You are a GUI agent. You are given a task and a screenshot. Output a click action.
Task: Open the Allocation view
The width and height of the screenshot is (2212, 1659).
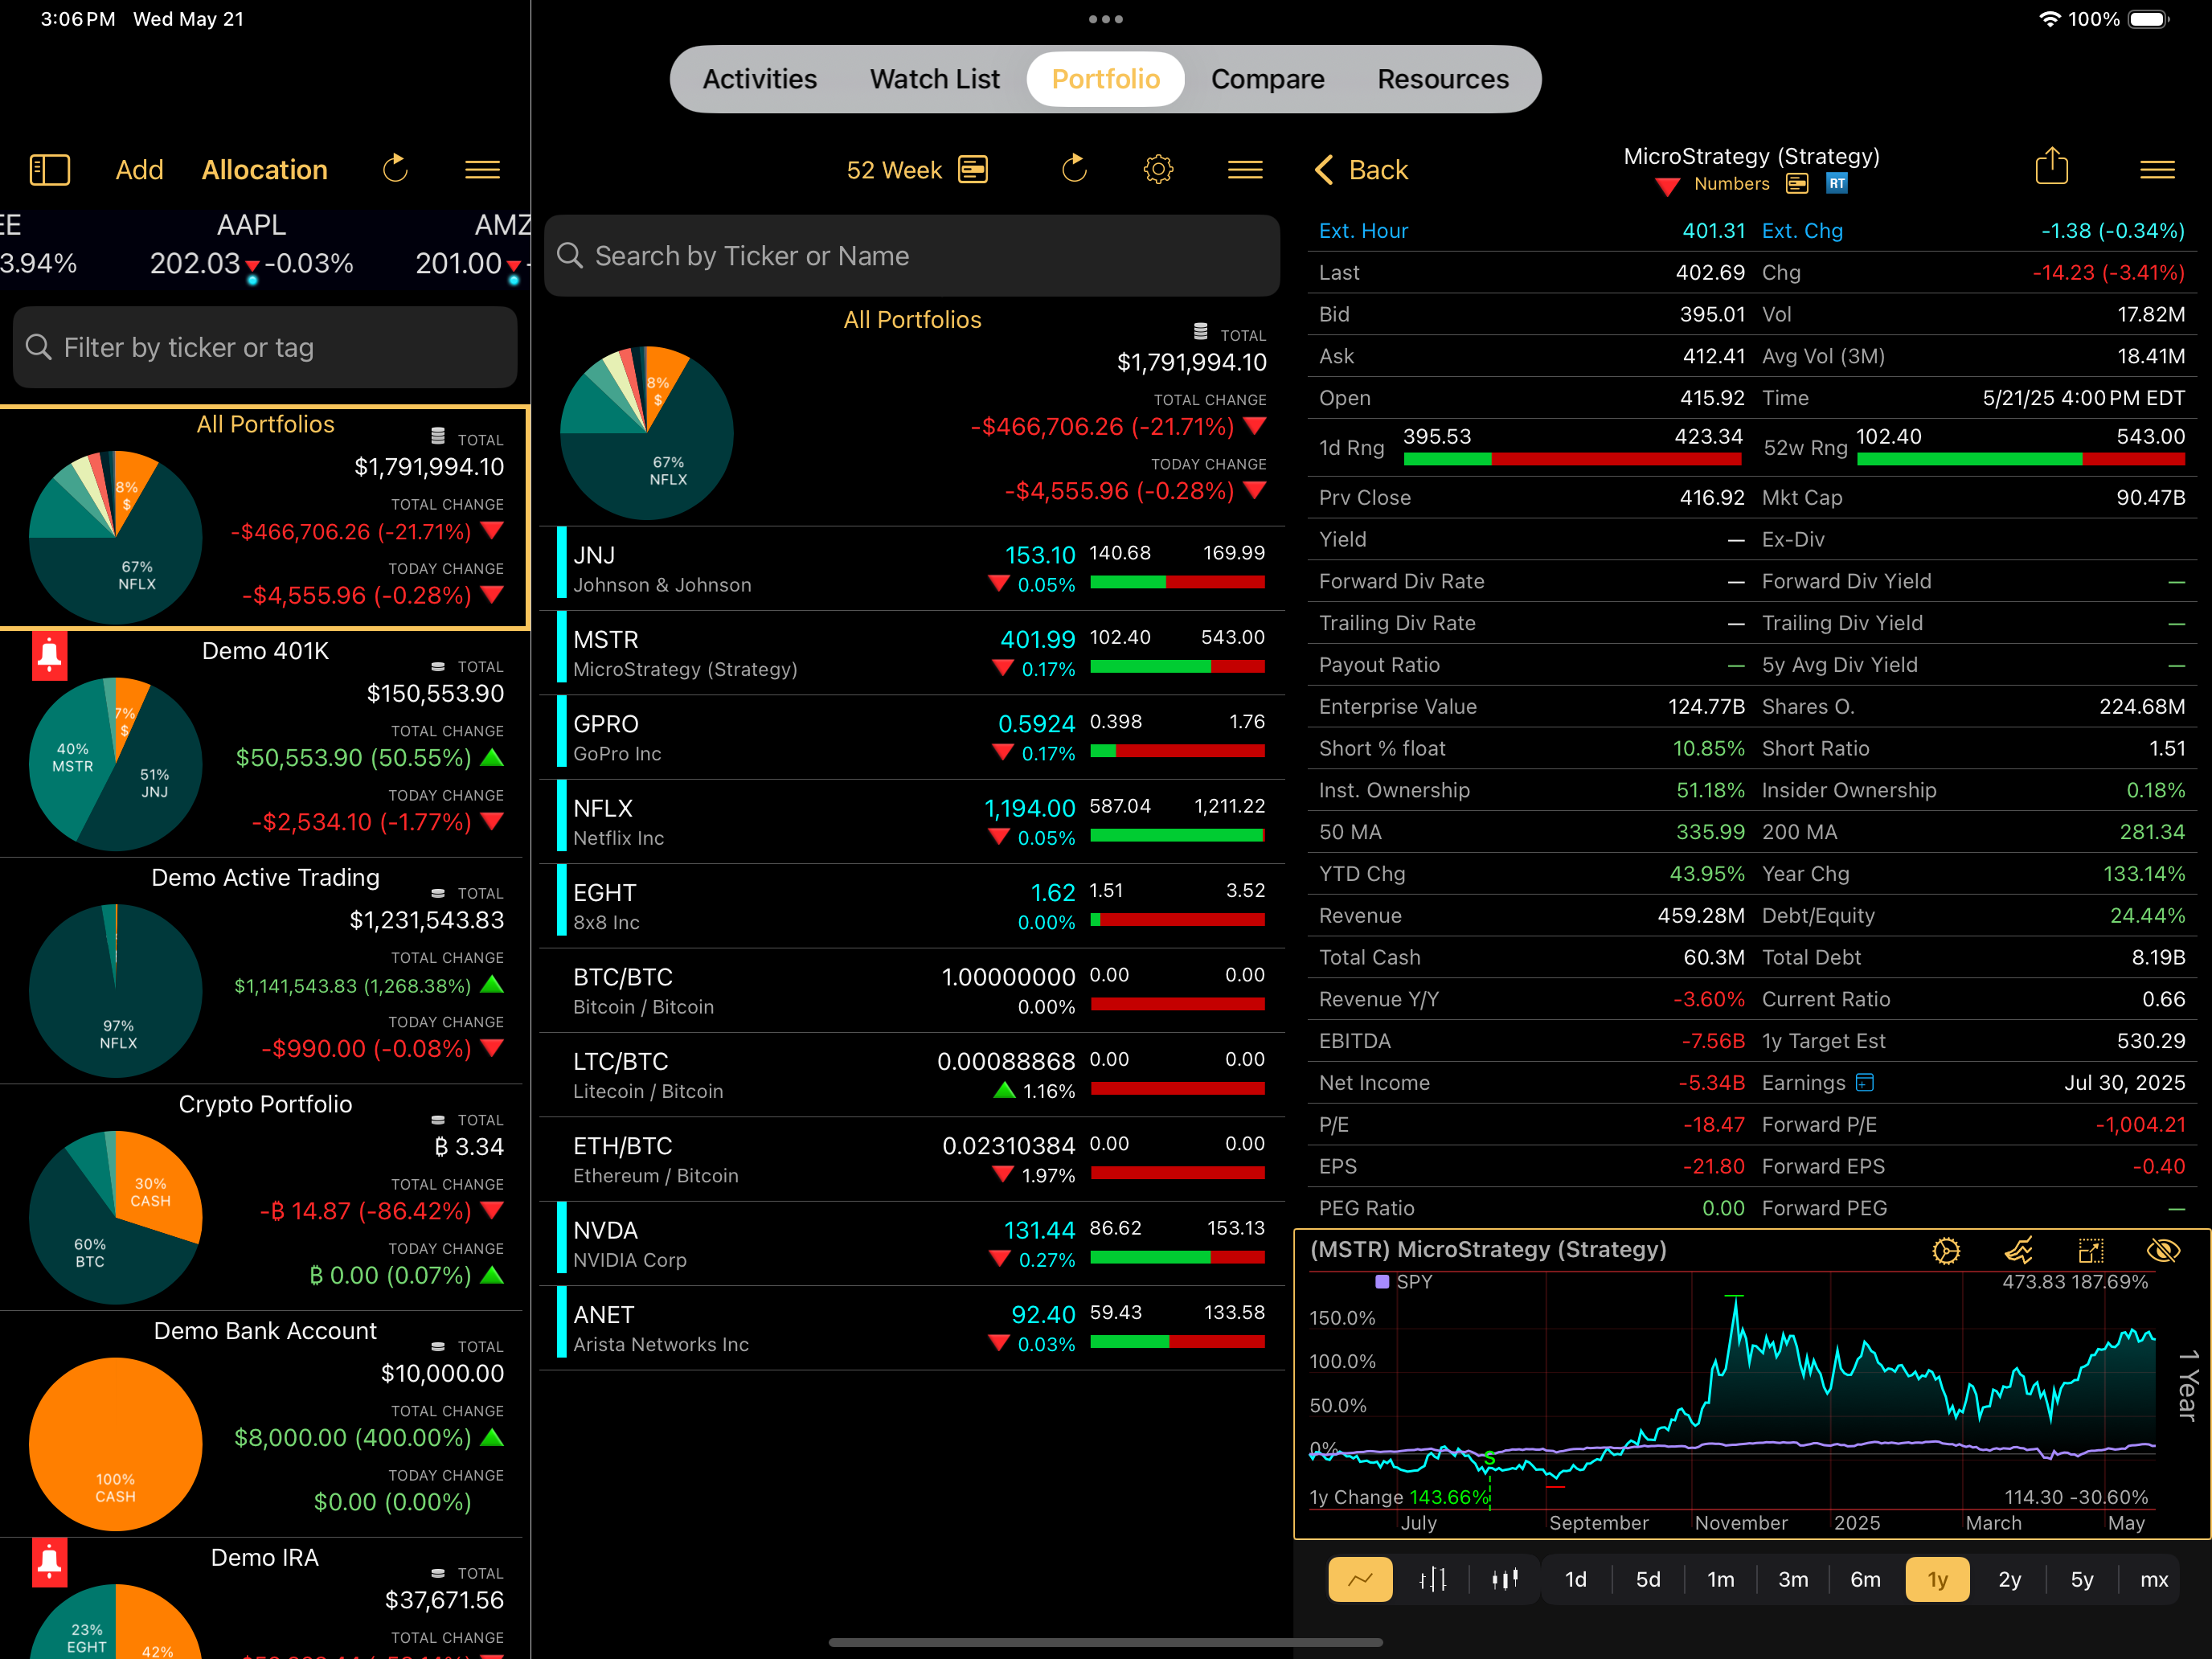pyautogui.click(x=265, y=170)
